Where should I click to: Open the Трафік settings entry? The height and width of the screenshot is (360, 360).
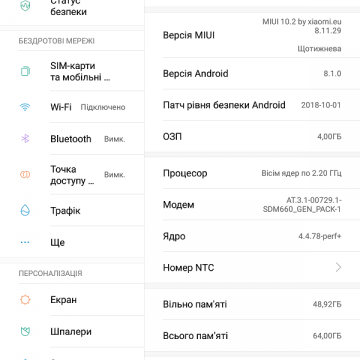click(x=72, y=210)
